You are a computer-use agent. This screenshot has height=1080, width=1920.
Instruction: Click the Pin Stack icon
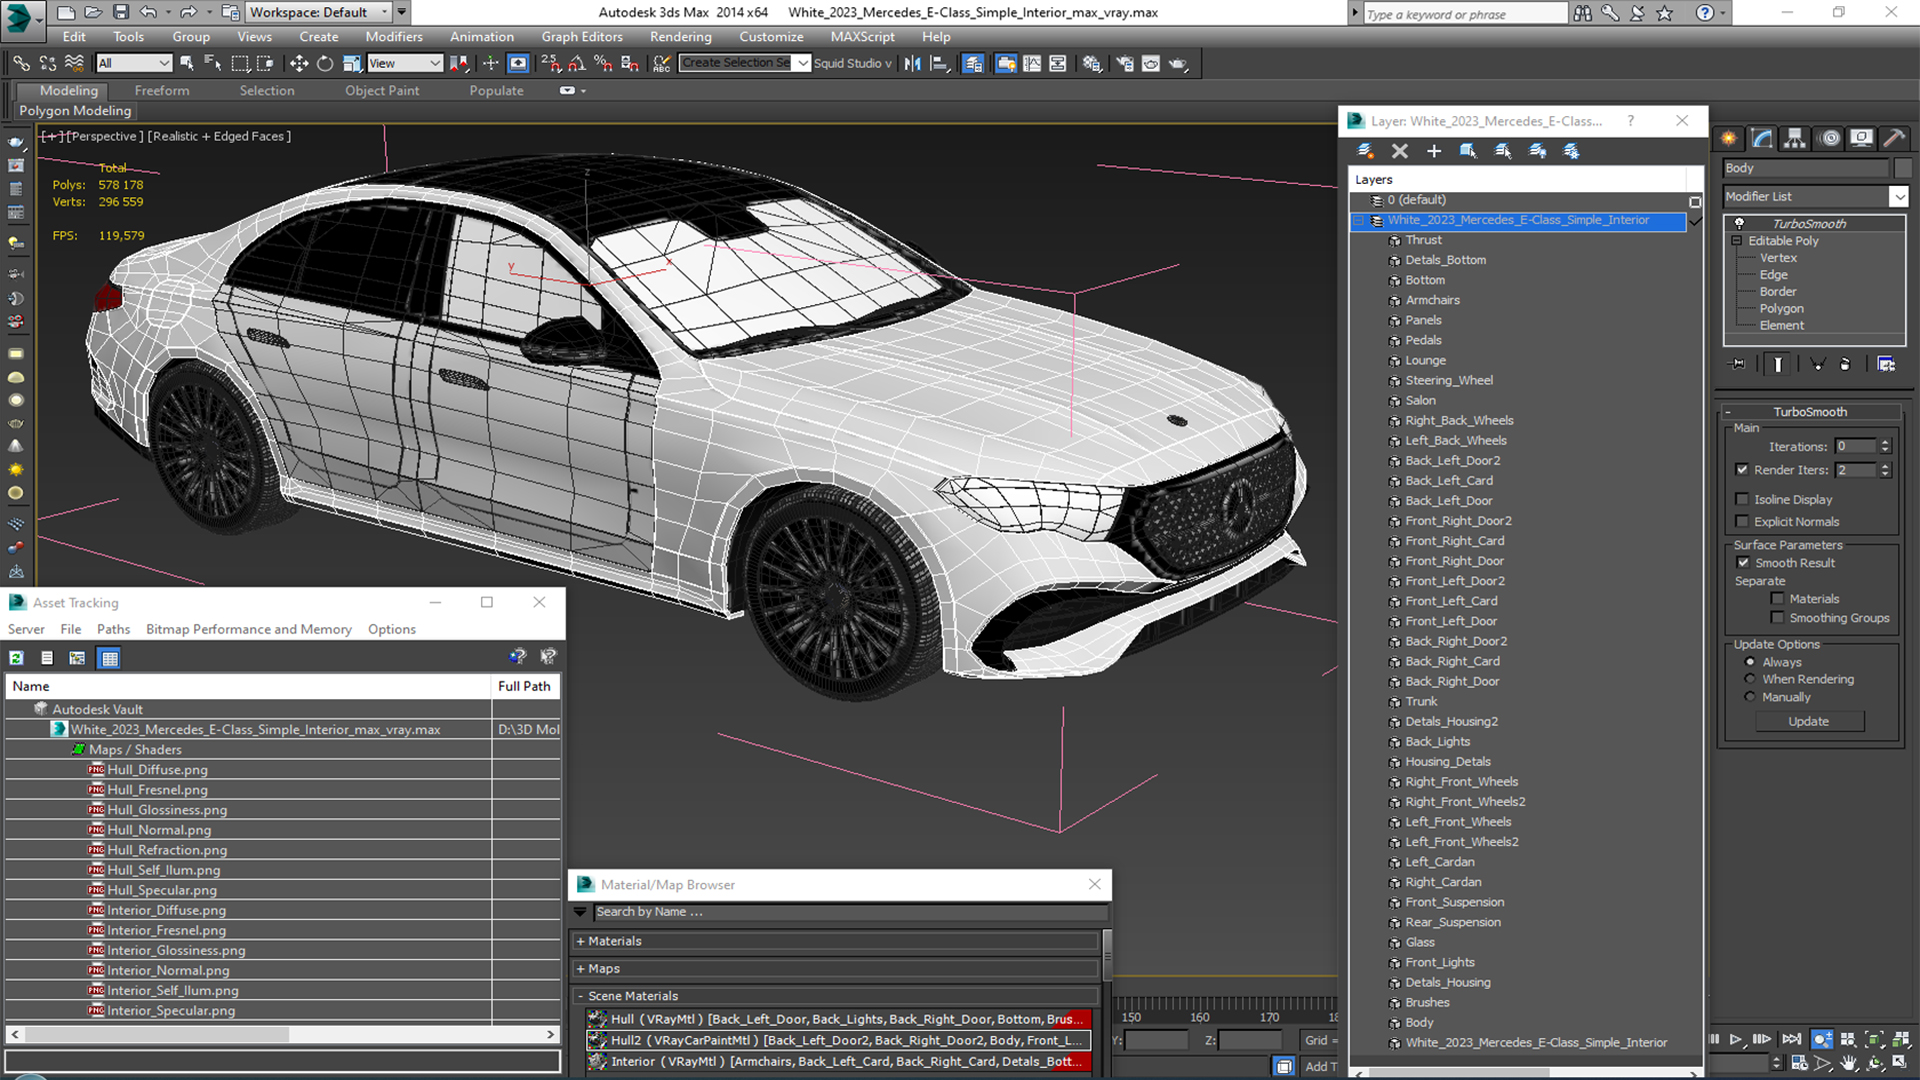tap(1739, 364)
